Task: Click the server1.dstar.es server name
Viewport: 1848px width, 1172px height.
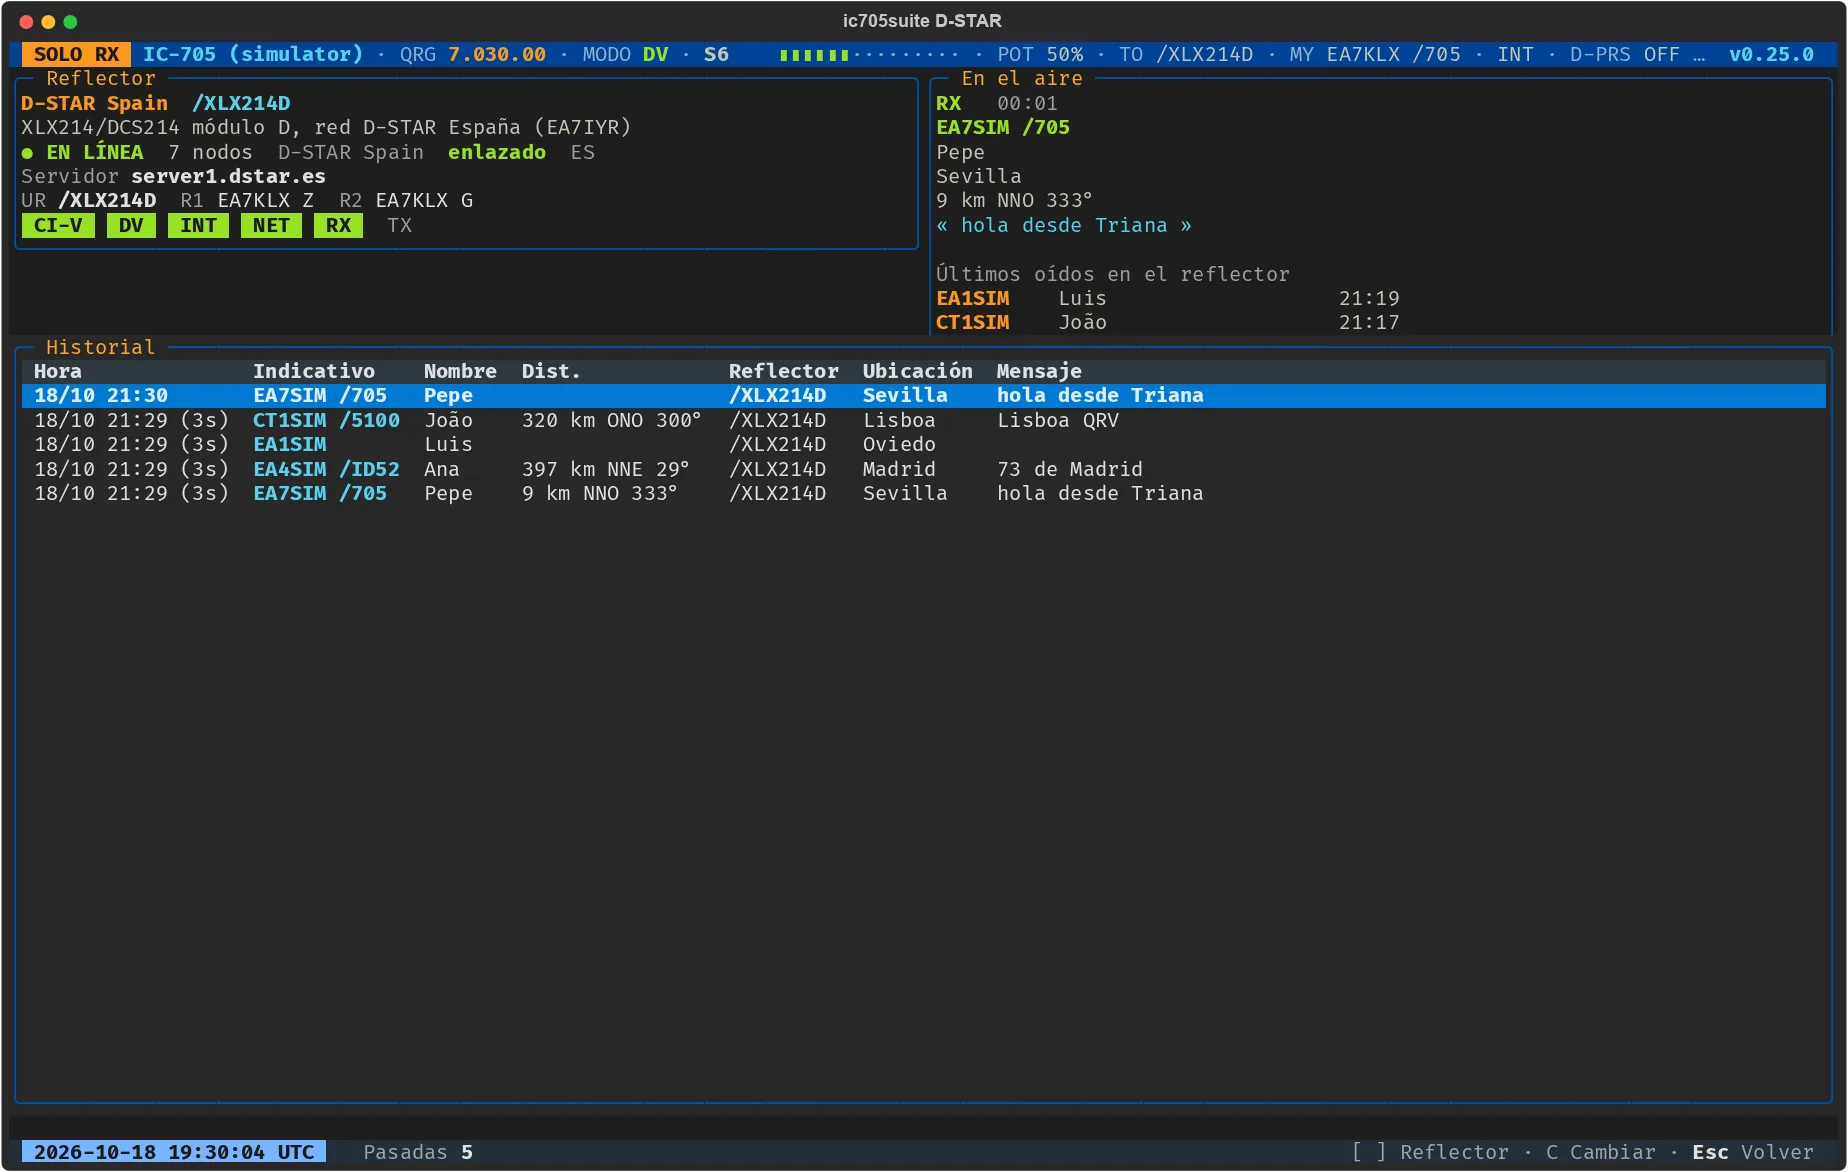Action: tap(228, 177)
